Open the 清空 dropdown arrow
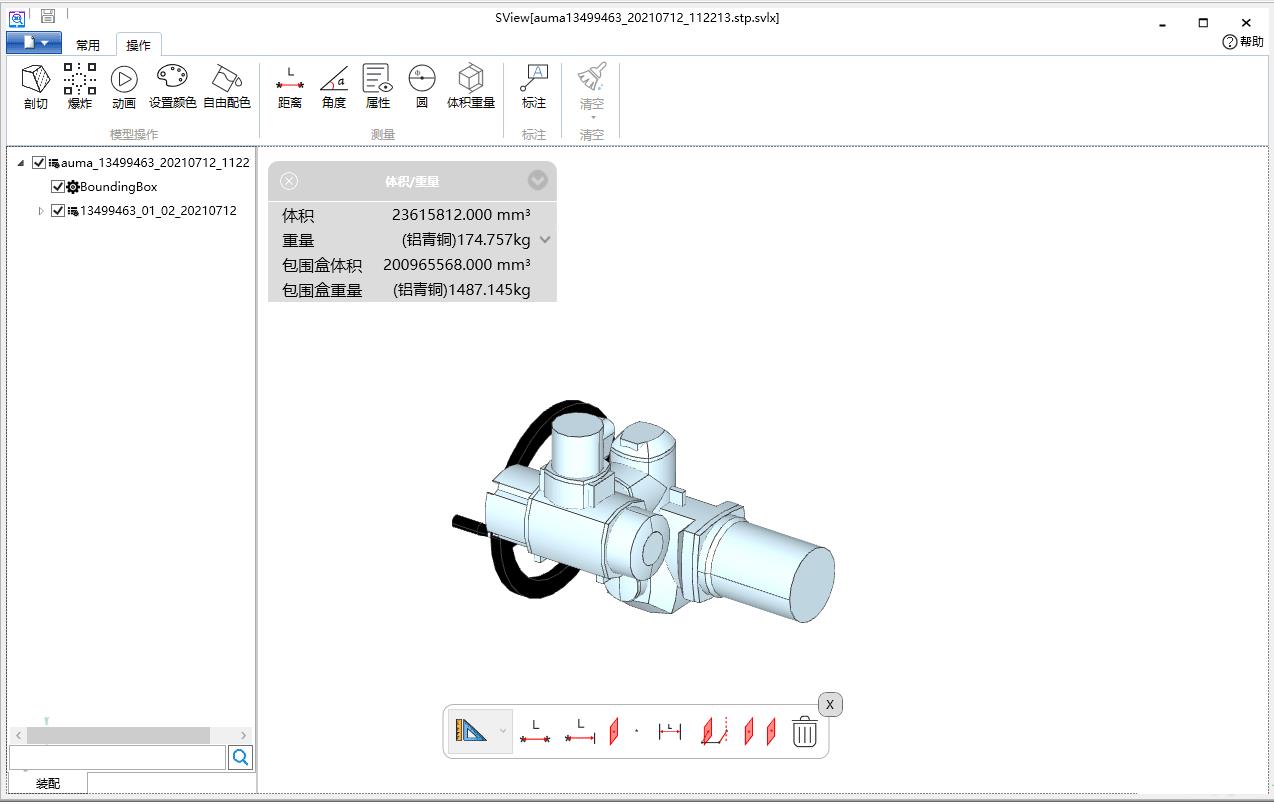 [593, 118]
